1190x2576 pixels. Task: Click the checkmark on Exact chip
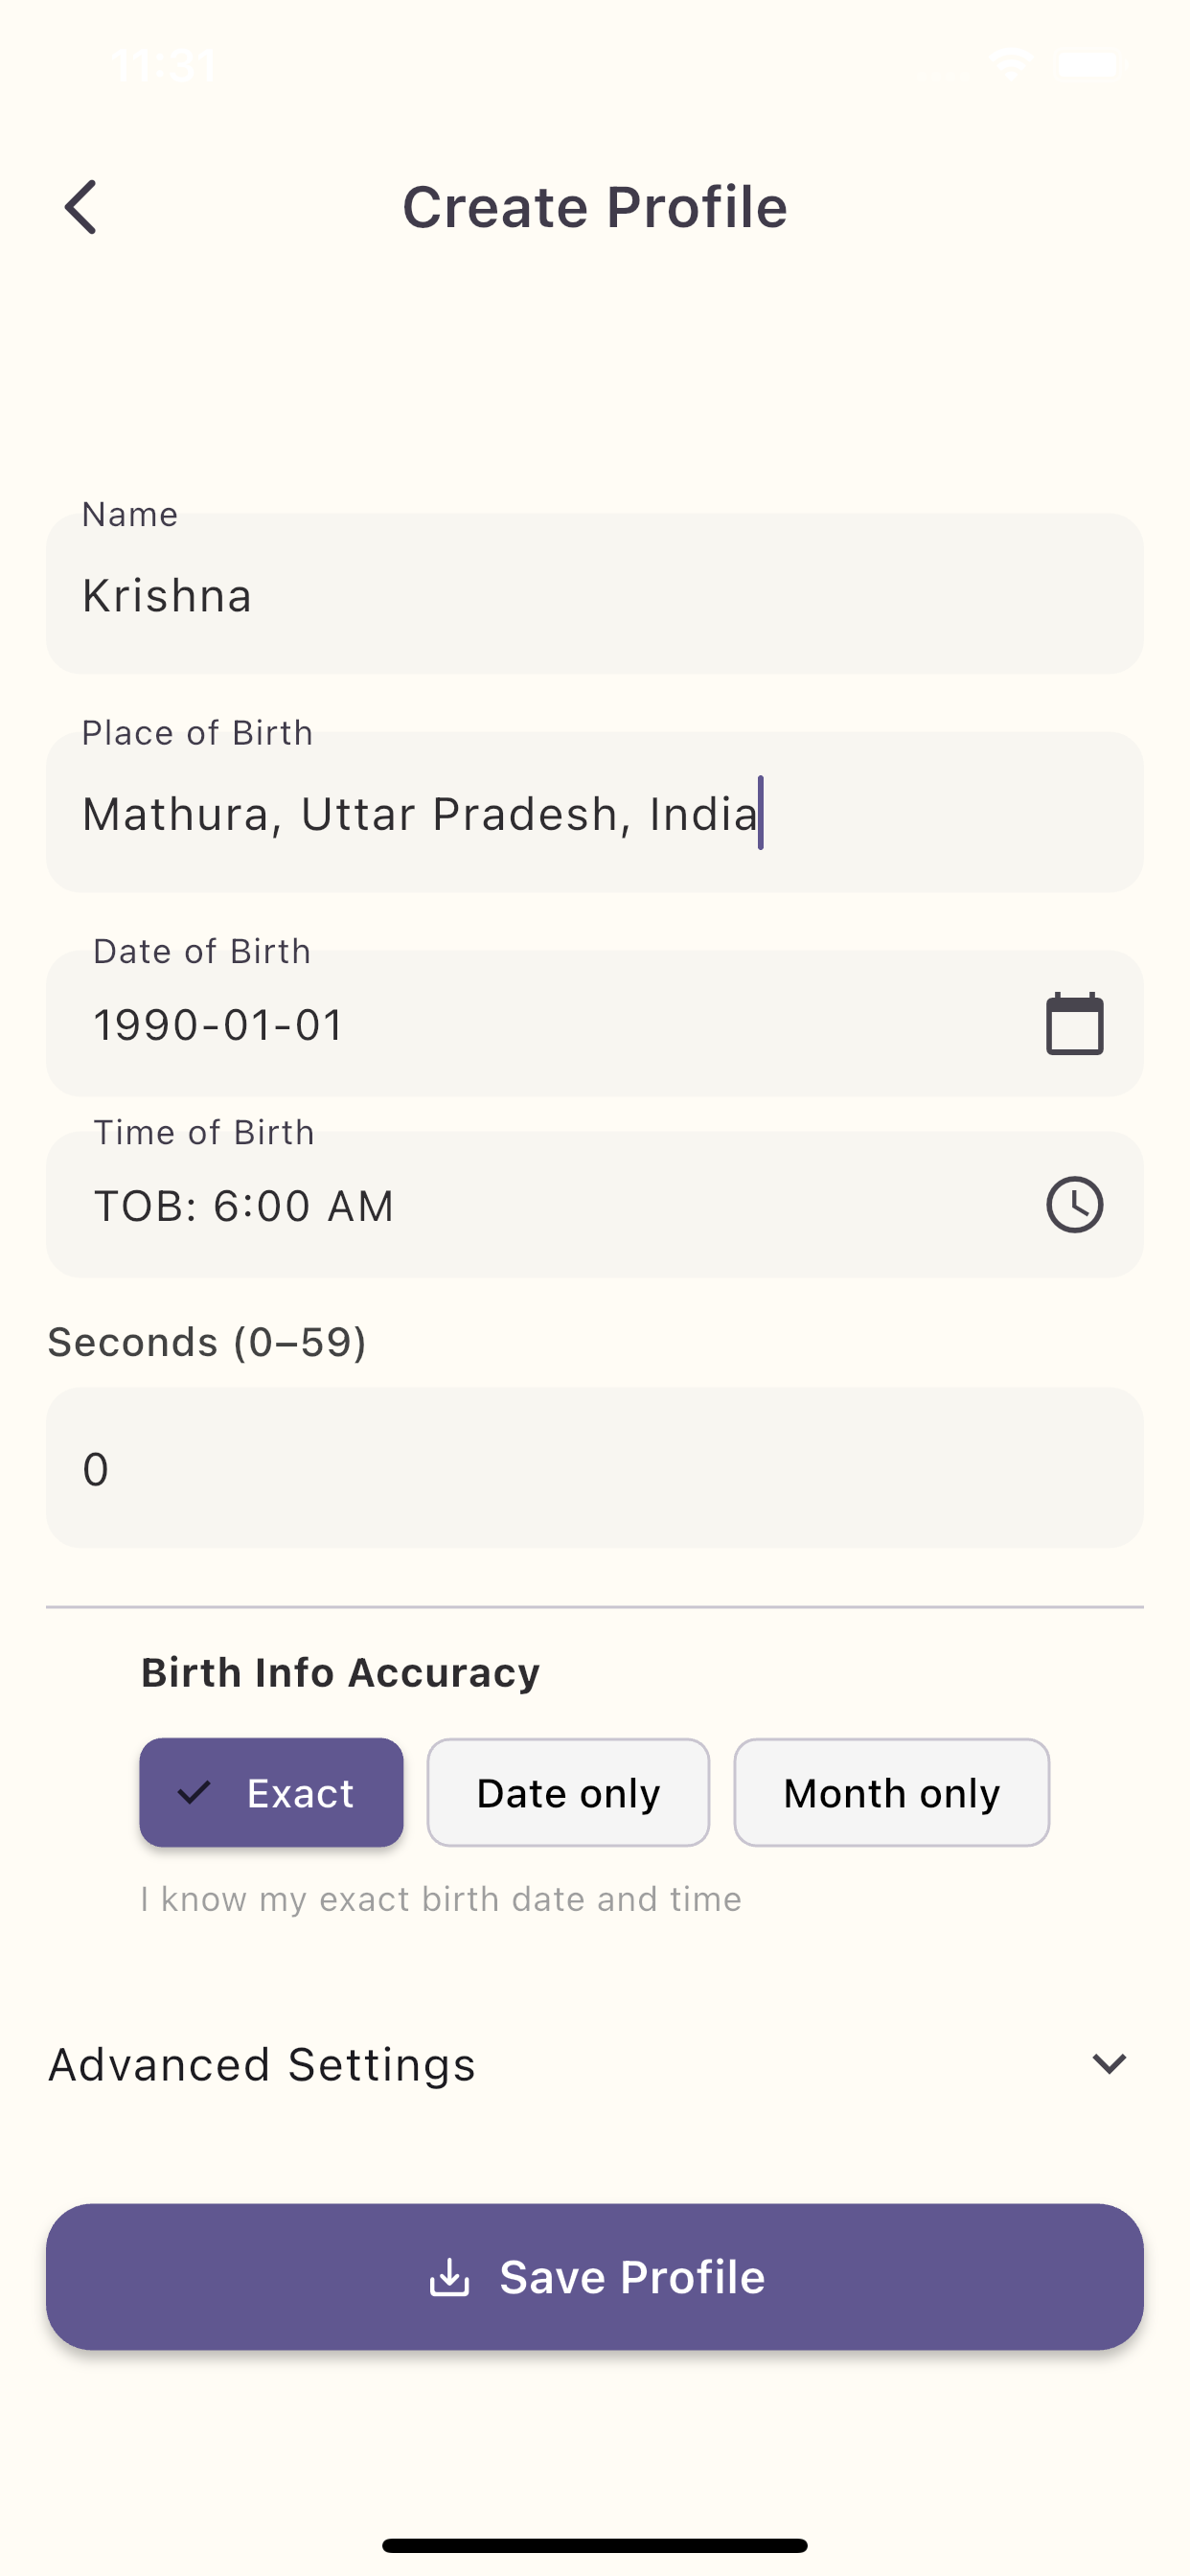[194, 1793]
